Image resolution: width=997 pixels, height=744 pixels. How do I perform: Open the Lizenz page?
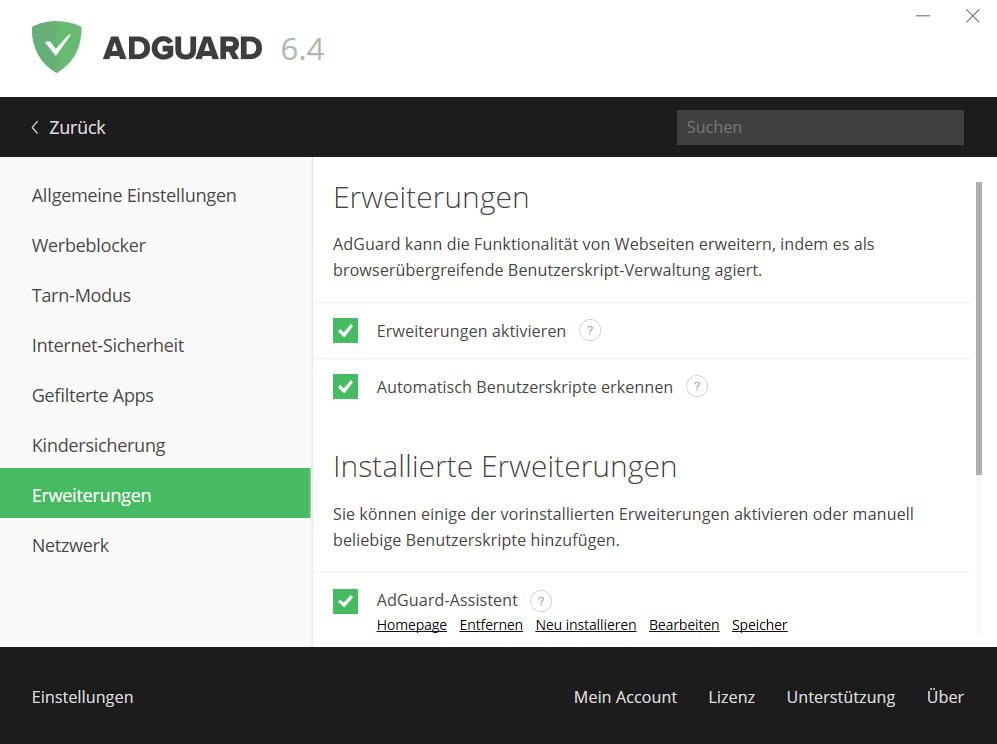pos(731,697)
